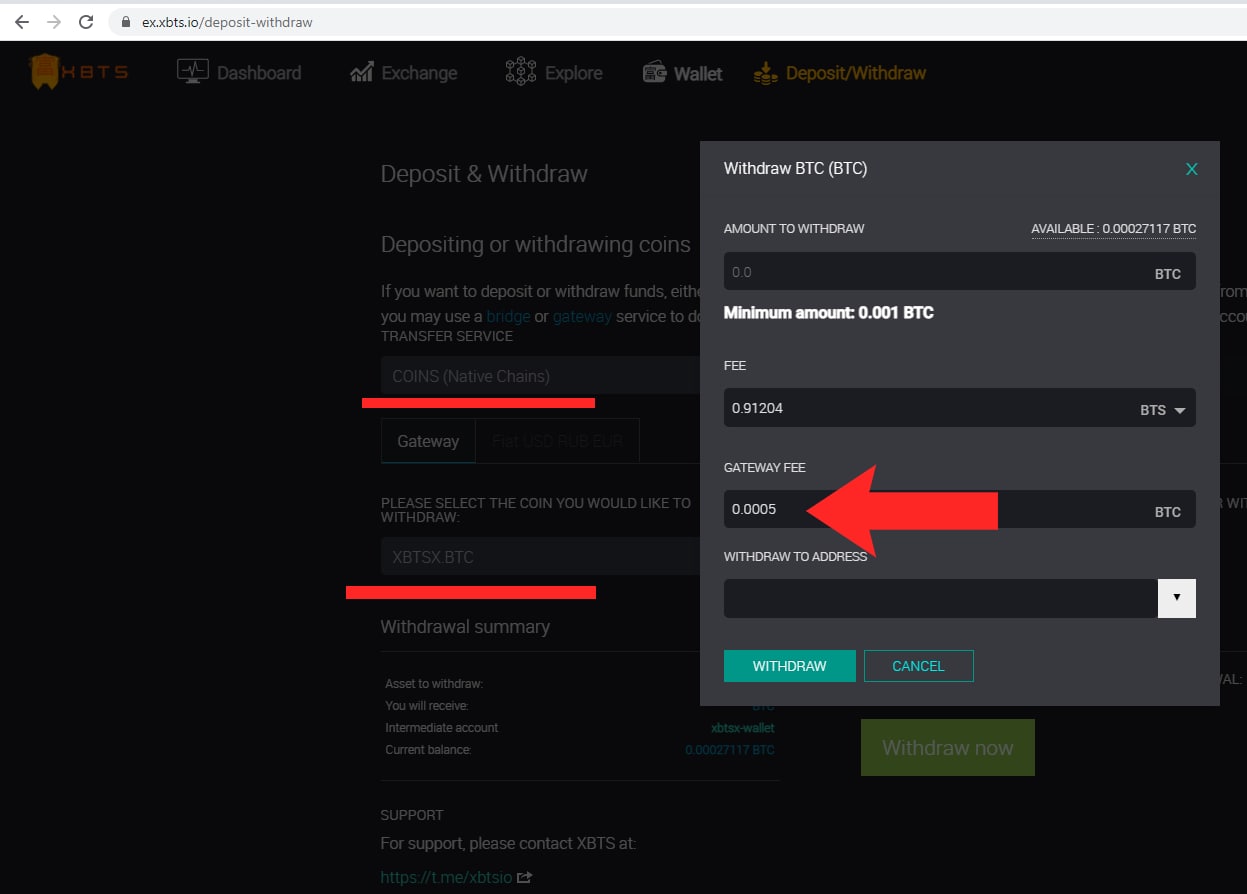Click the Withdraw to Address field
The width and height of the screenshot is (1247, 894).
[940, 598]
